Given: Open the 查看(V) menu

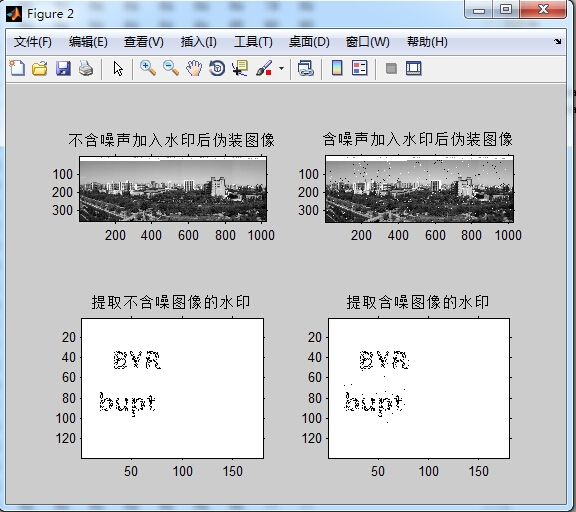Looking at the screenshot, I should pyautogui.click(x=144, y=42).
